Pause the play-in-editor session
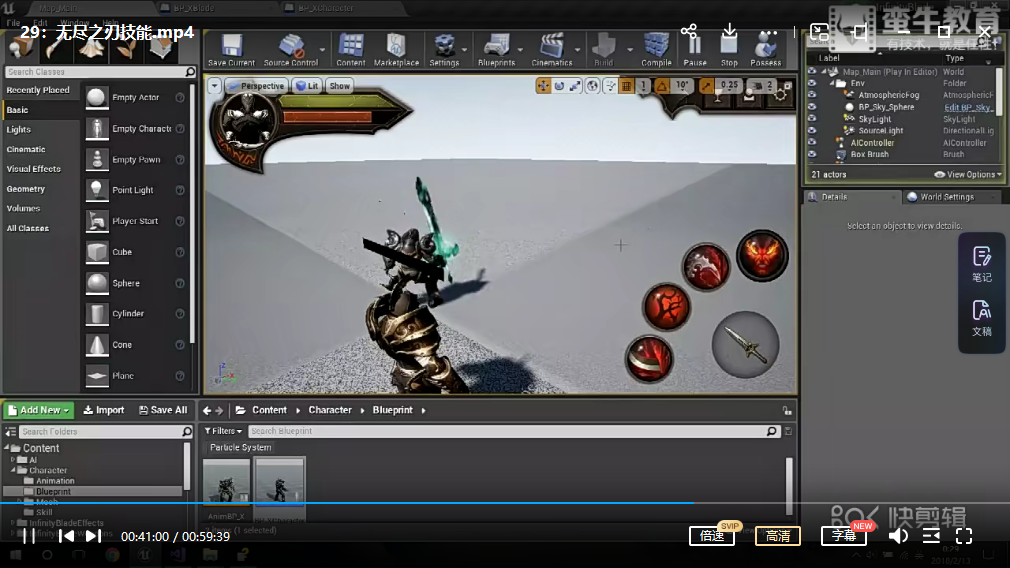The image size is (1010, 568). tap(694, 50)
